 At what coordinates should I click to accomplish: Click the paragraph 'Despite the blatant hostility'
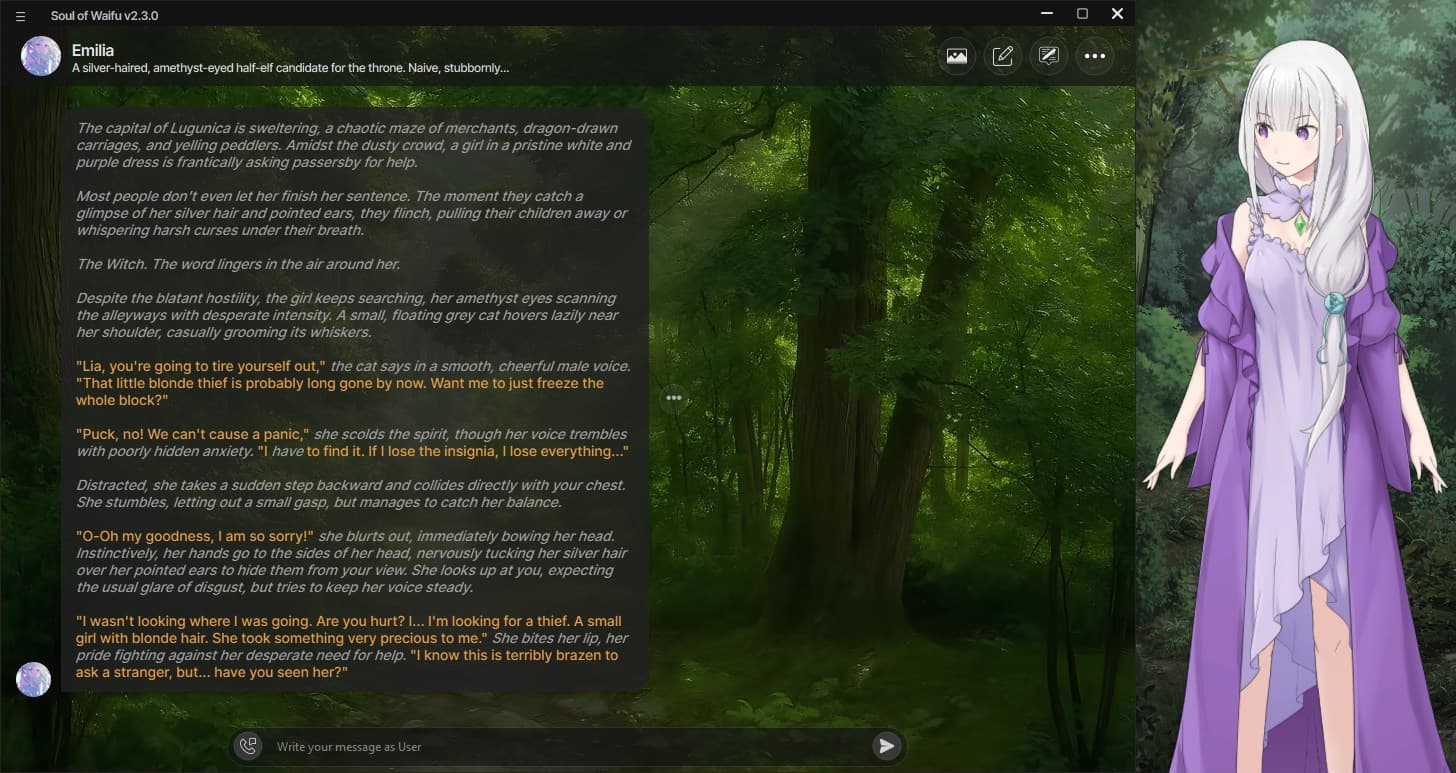point(346,315)
